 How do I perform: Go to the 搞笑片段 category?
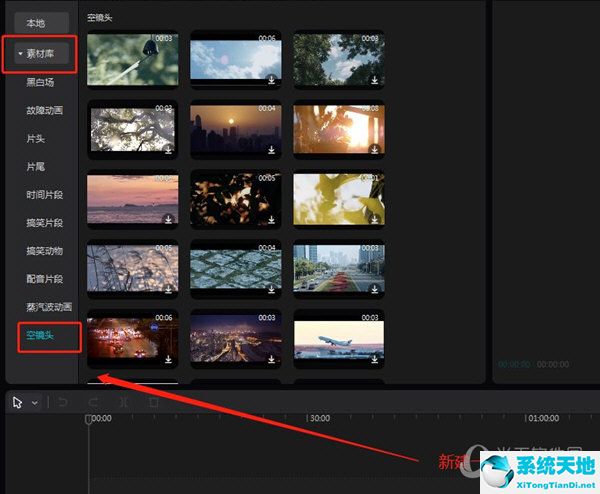coord(45,222)
